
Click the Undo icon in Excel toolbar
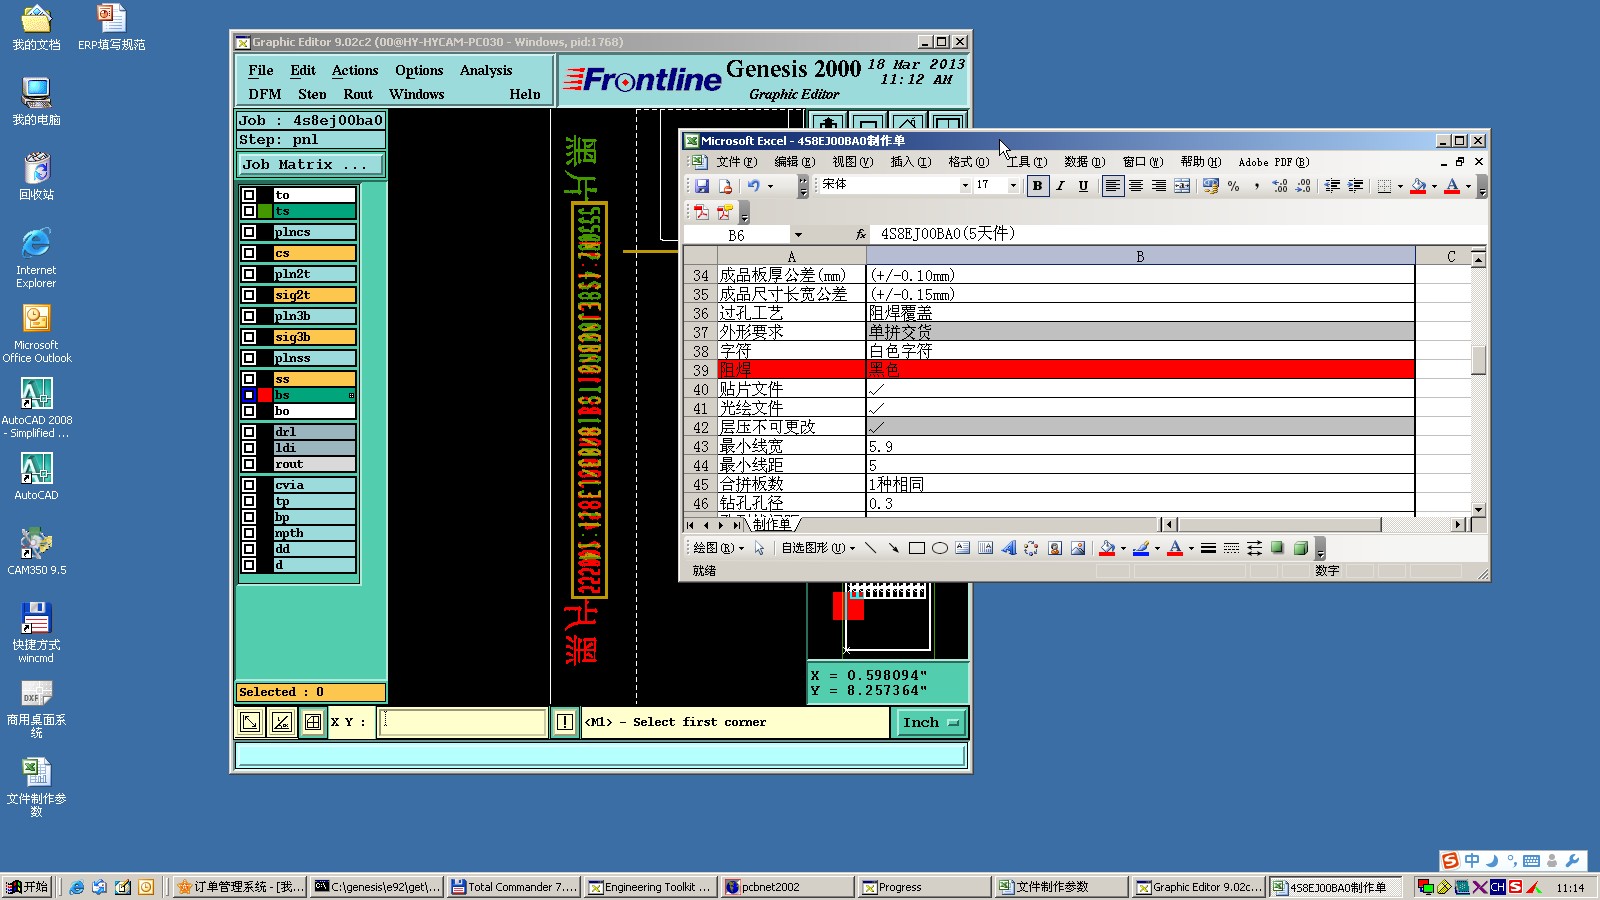[x=753, y=186]
